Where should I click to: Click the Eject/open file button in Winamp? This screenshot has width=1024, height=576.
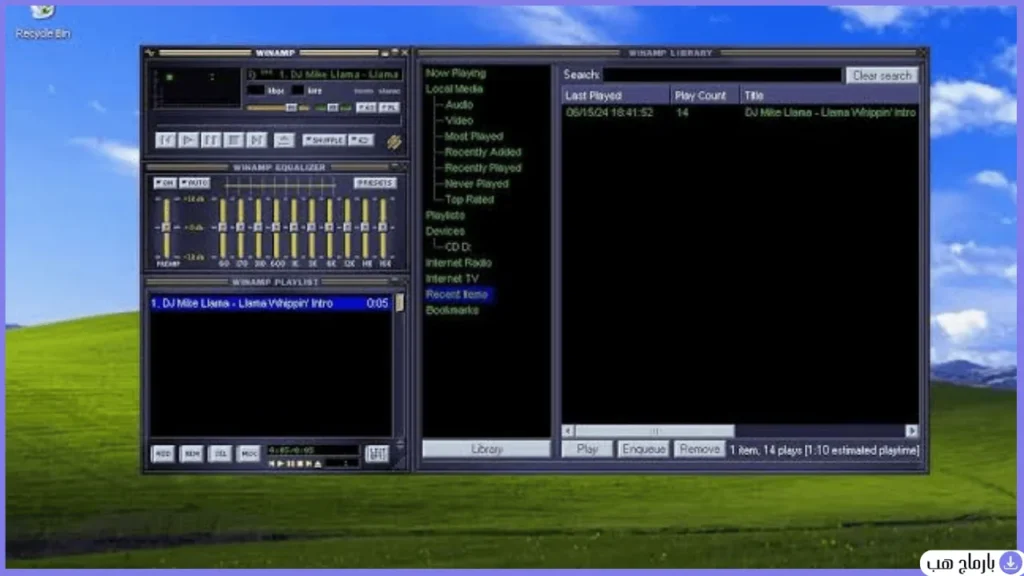pyautogui.click(x=283, y=140)
